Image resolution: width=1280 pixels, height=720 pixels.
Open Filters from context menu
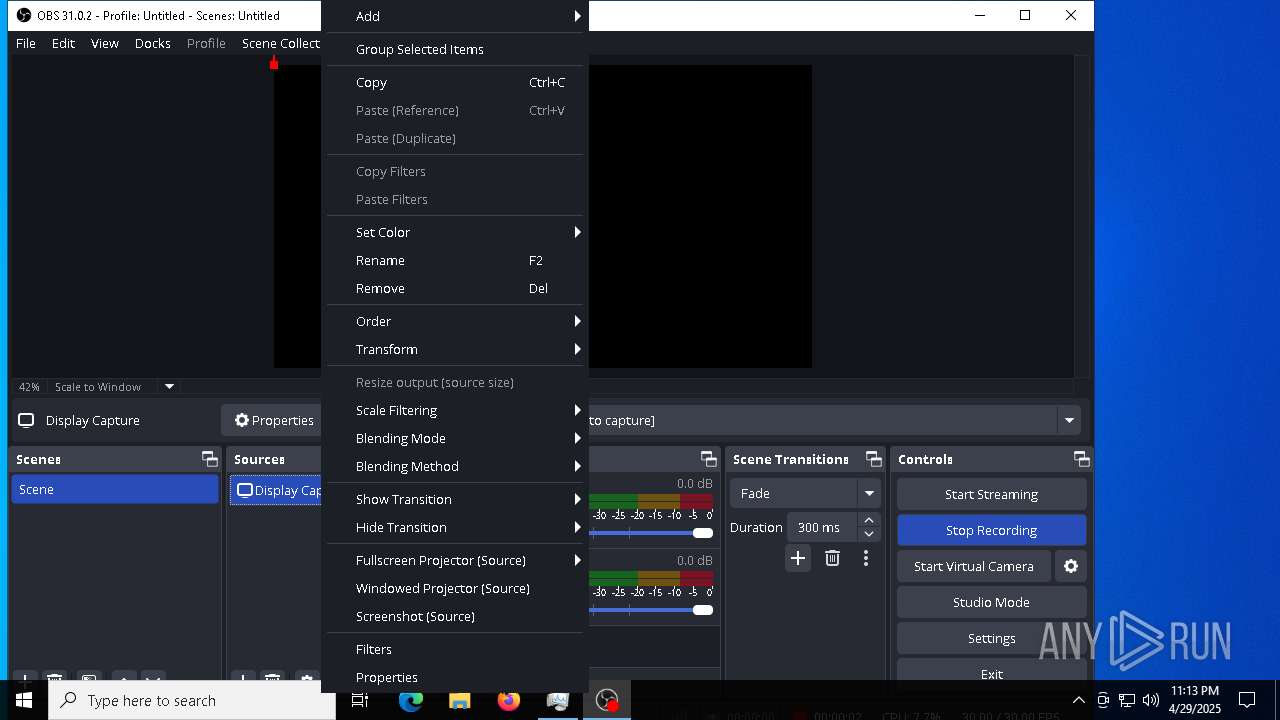point(455,649)
